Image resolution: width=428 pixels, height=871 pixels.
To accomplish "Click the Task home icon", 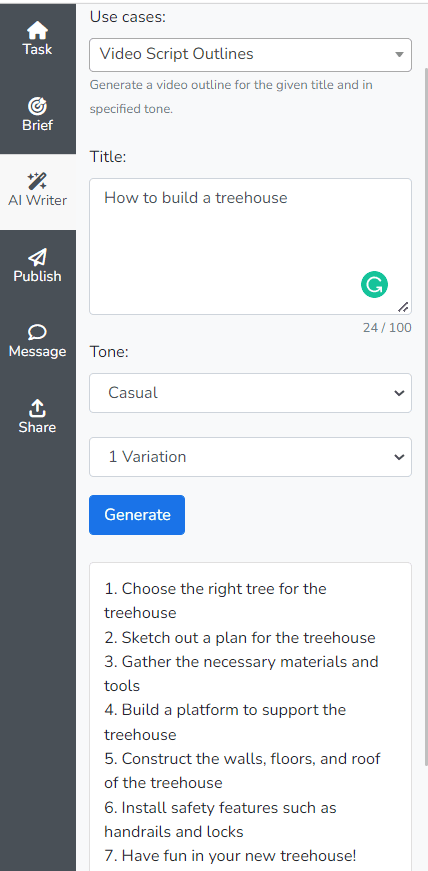I will coord(37,30).
